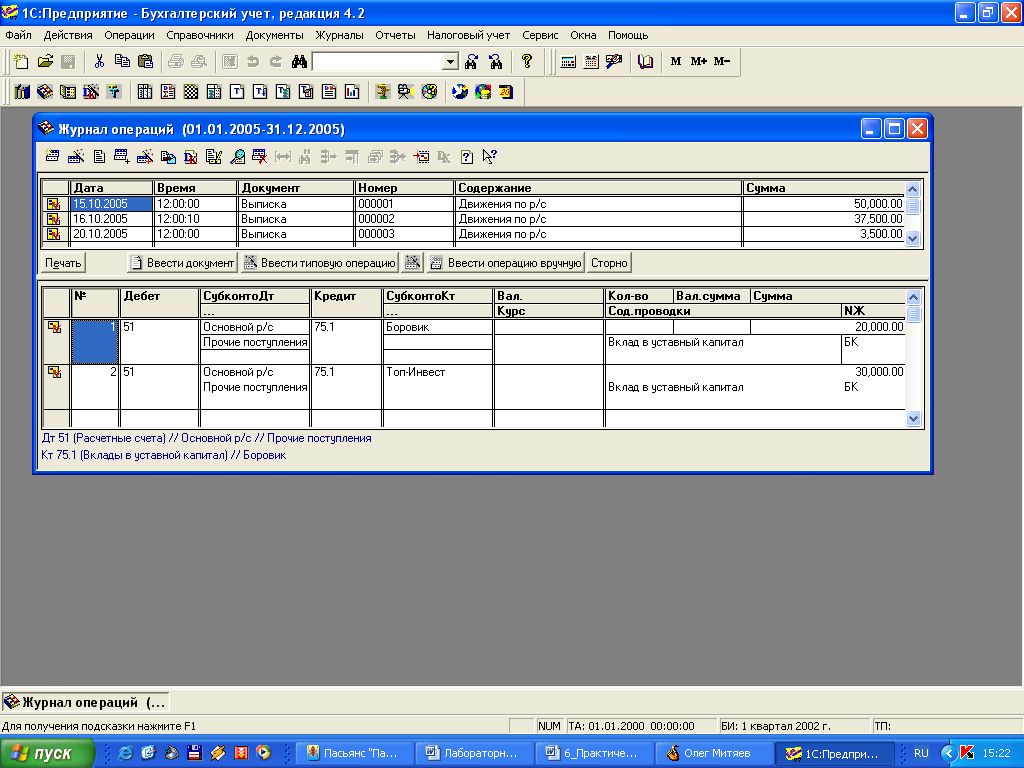Screen dimensions: 1024x768
Task: Open the Сервис menu
Action: tap(540, 35)
